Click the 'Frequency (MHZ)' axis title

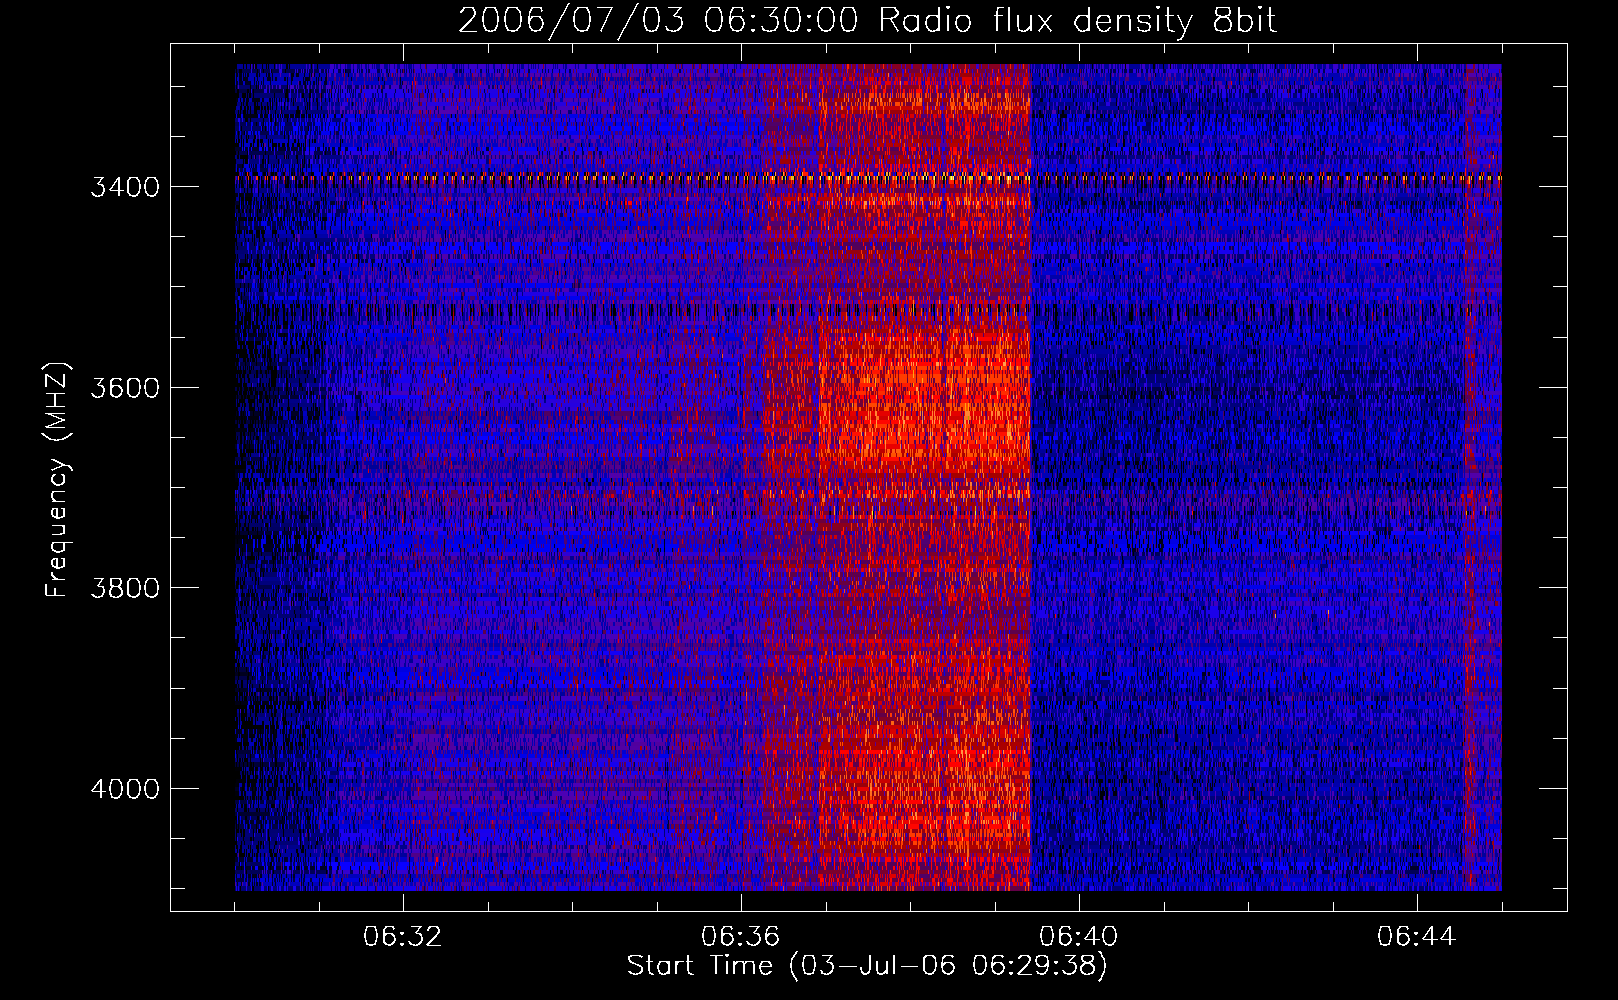57,480
